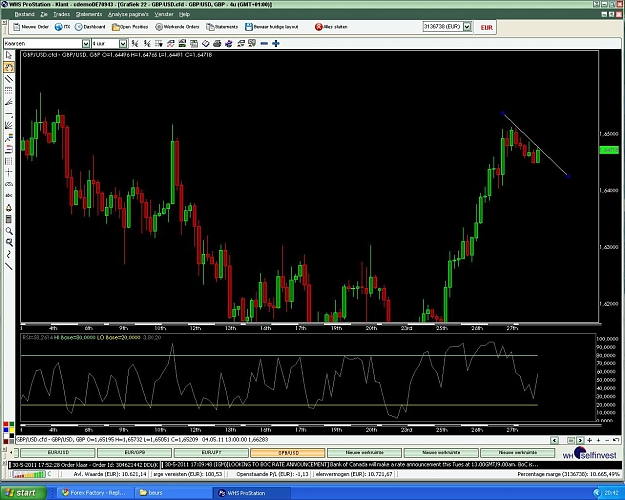The width and height of the screenshot is (625, 500).
Task: Switch to the EUR/JPY workspace tab
Action: click(211, 453)
